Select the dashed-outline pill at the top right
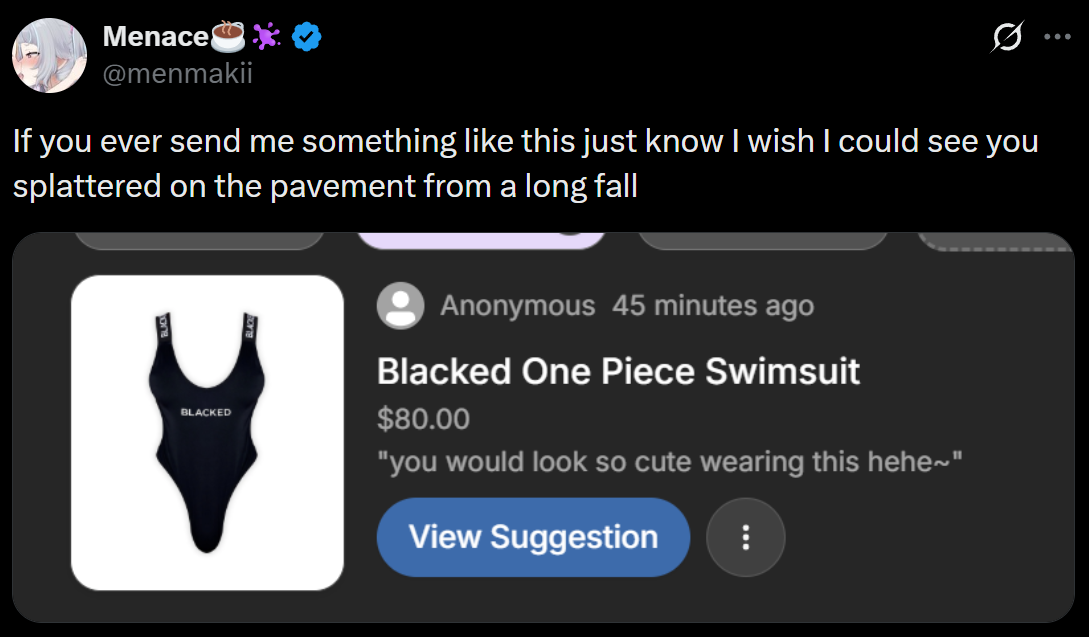The width and height of the screenshot is (1089, 637). coord(995,241)
